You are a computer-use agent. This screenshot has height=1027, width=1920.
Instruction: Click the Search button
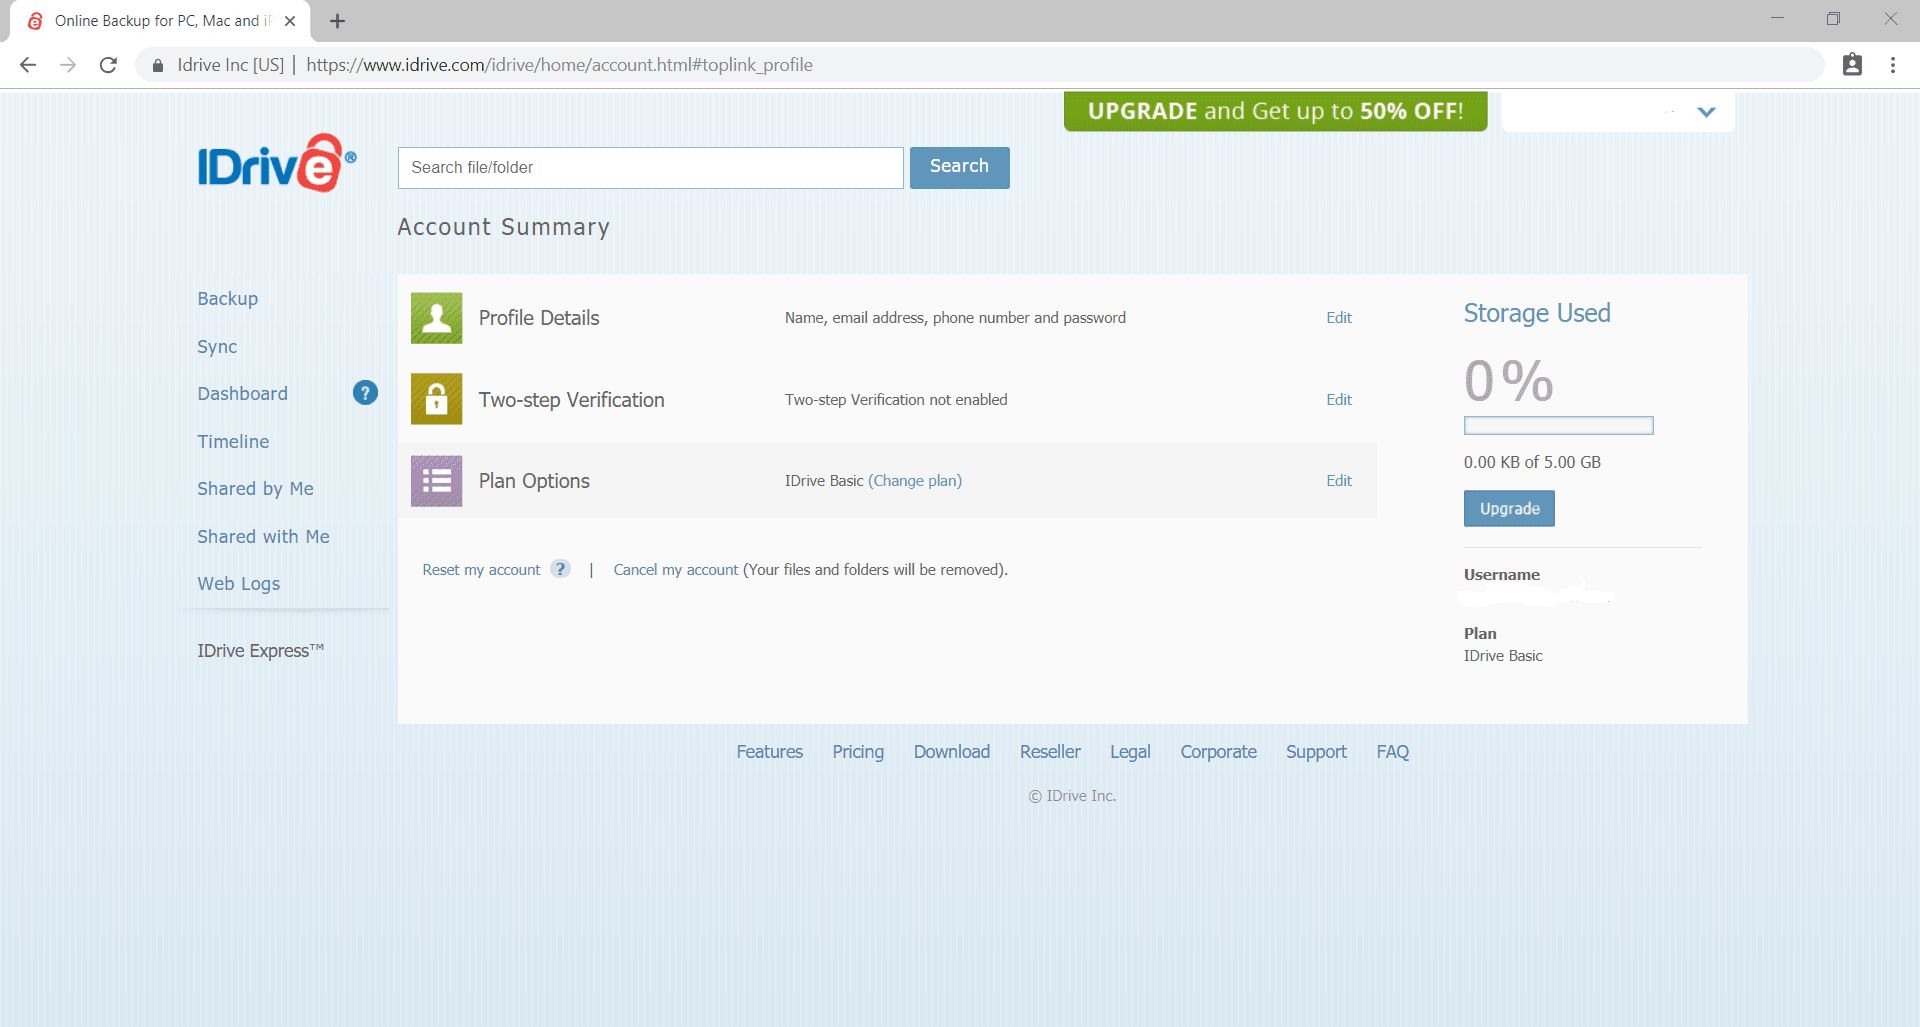point(959,167)
